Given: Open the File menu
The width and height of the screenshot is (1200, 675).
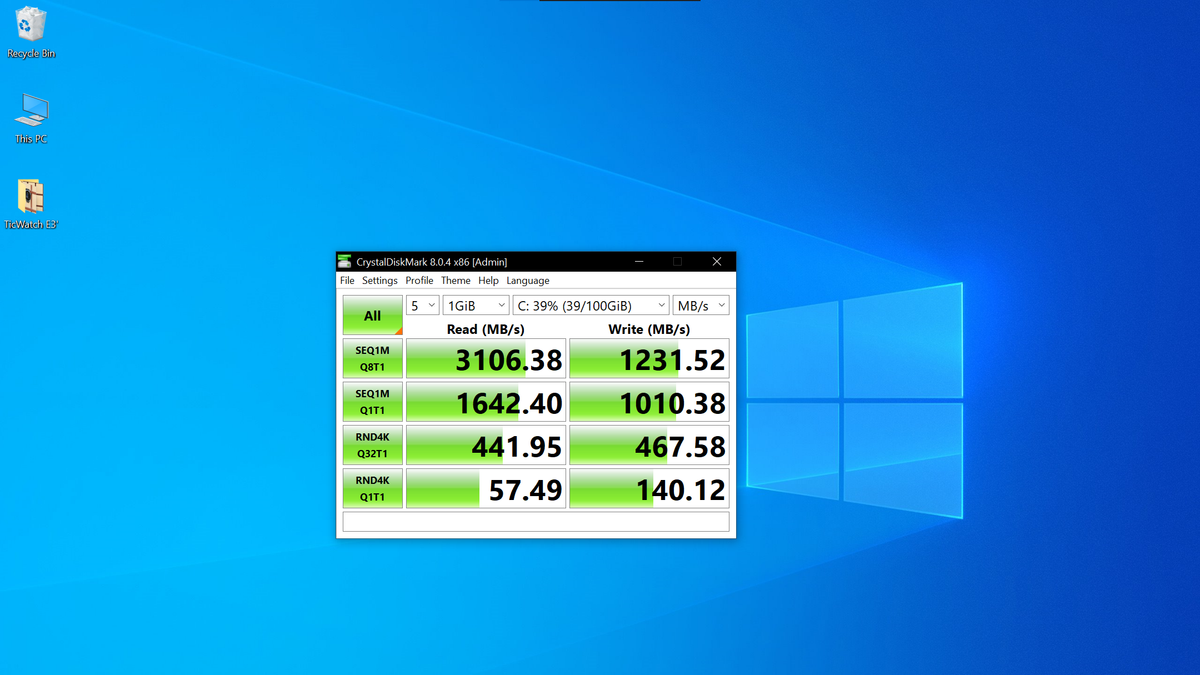Looking at the screenshot, I should 347,281.
